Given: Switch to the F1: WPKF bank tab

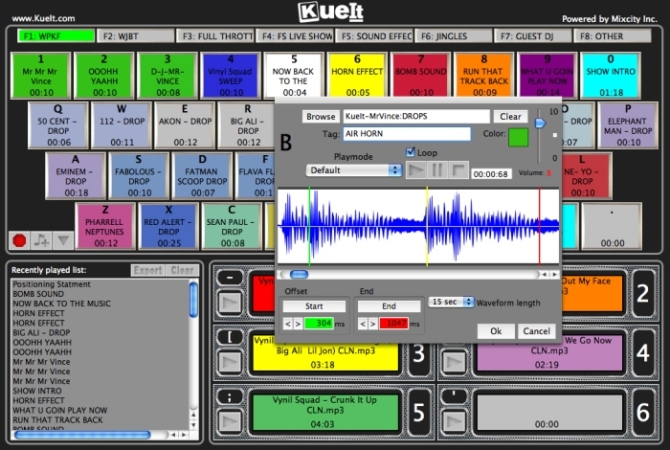Looking at the screenshot, I should pyautogui.click(x=56, y=36).
